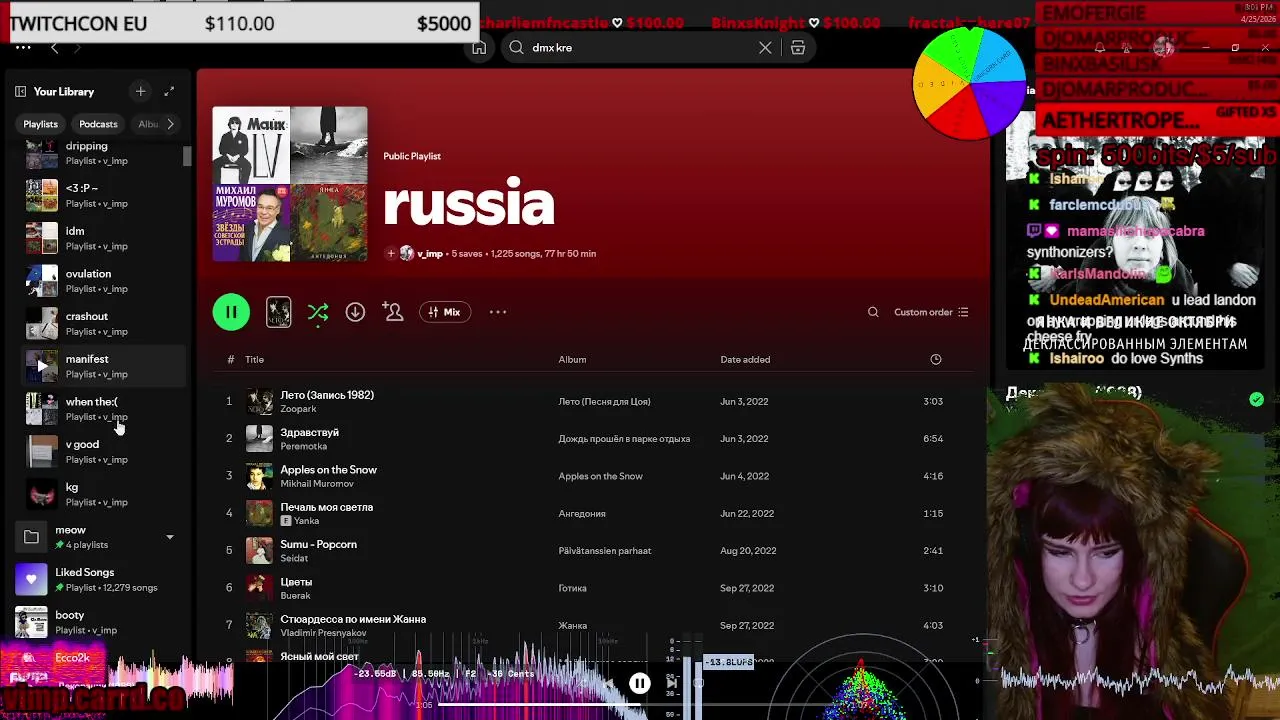Pause playback with the green button
The height and width of the screenshot is (720, 1280).
[x=231, y=312]
